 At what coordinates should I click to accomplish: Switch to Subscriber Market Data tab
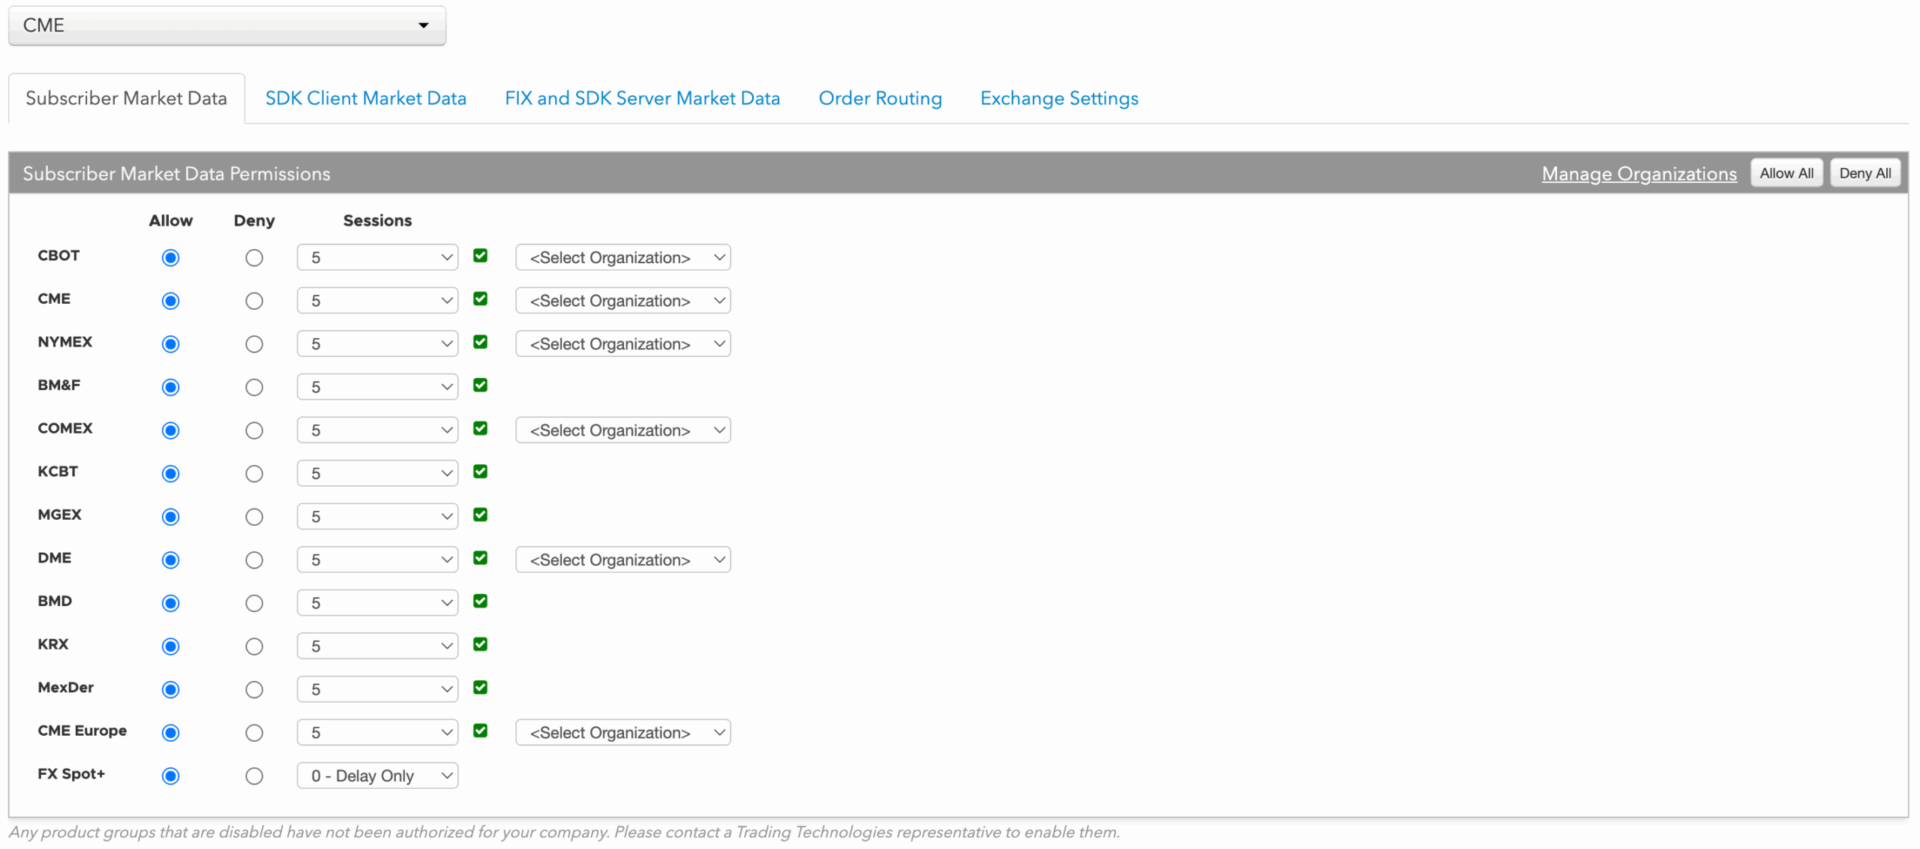[x=126, y=98]
